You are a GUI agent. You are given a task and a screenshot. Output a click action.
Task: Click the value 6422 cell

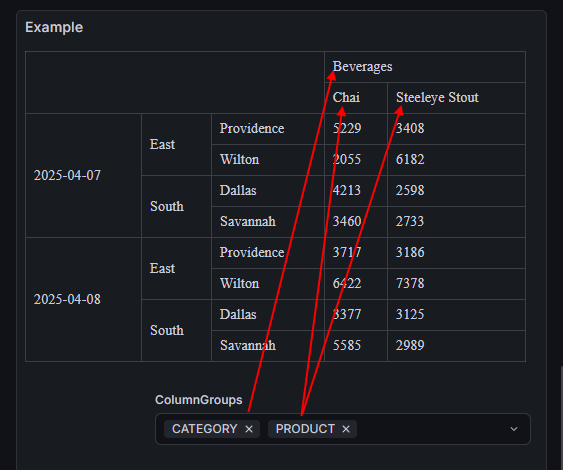click(356, 284)
